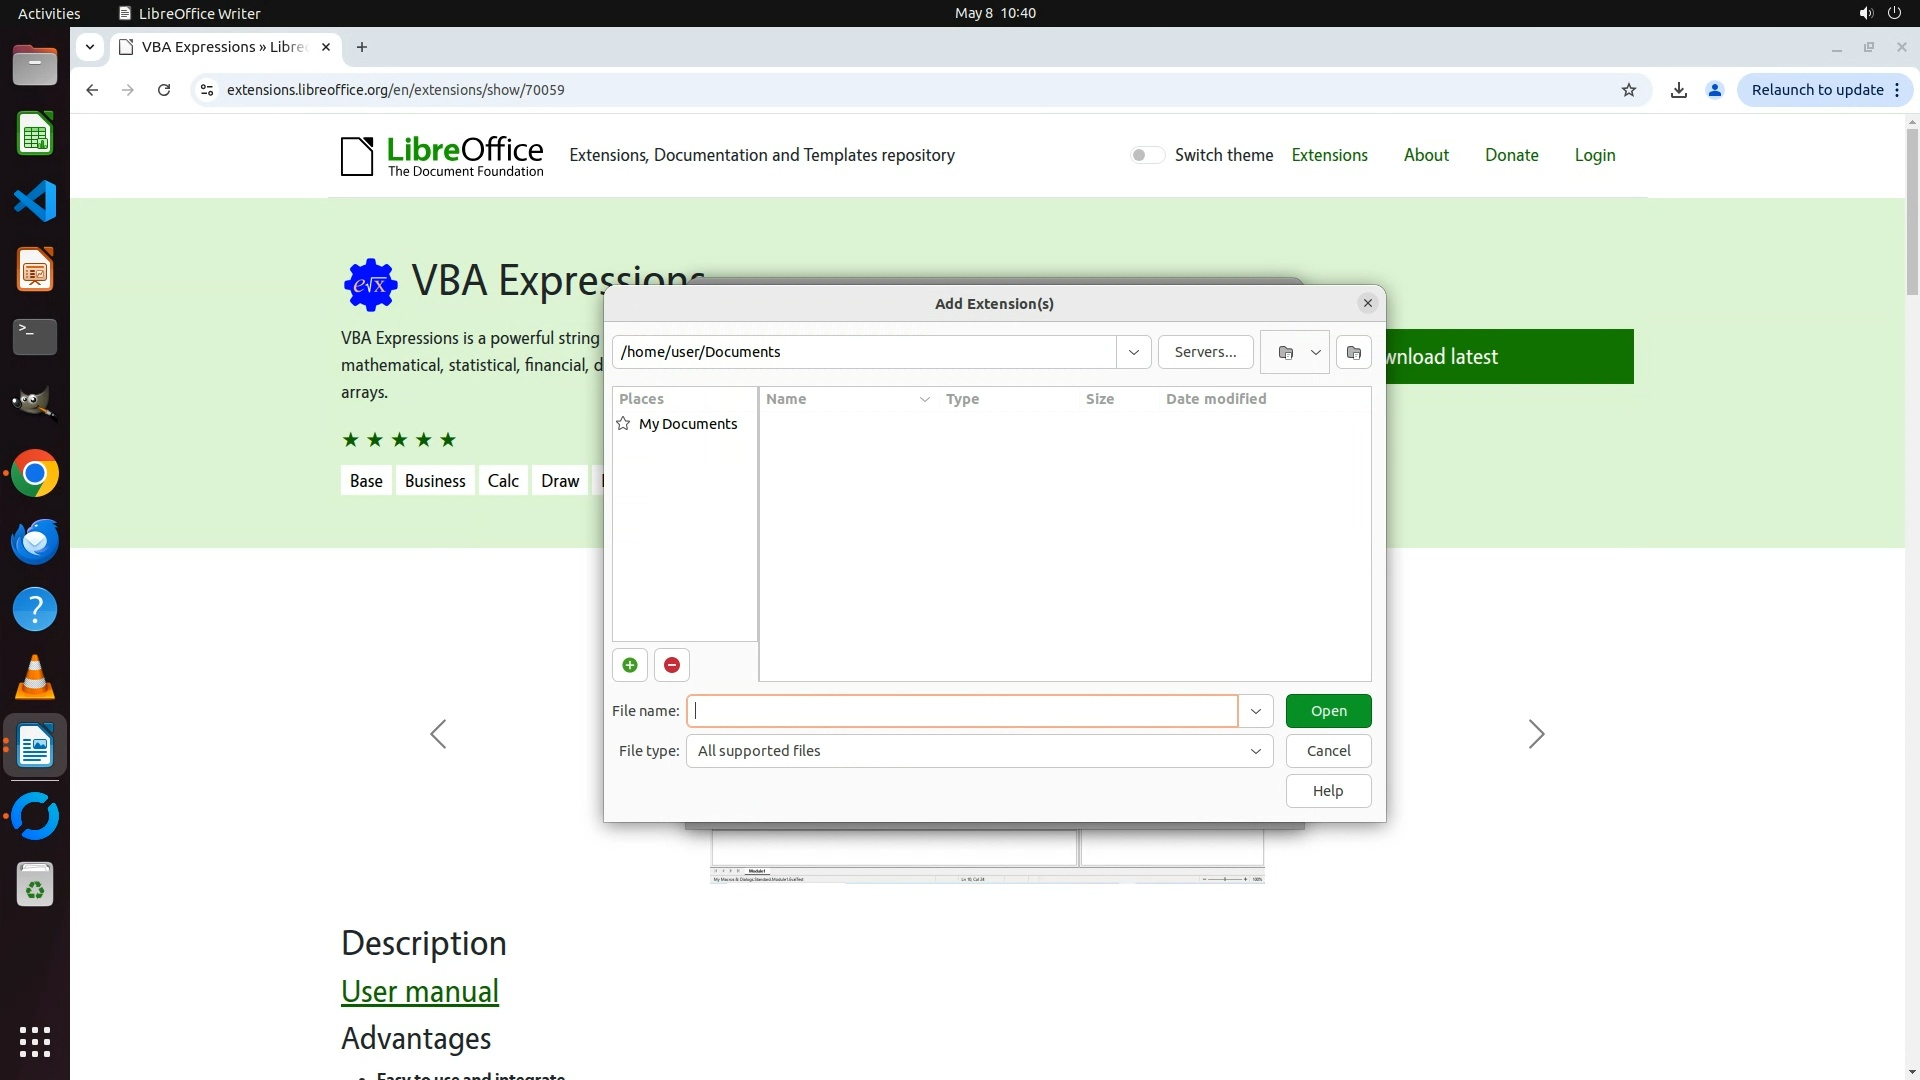The image size is (1920, 1080).
Task: Click the connect to folder icon
Action: [x=1286, y=352]
